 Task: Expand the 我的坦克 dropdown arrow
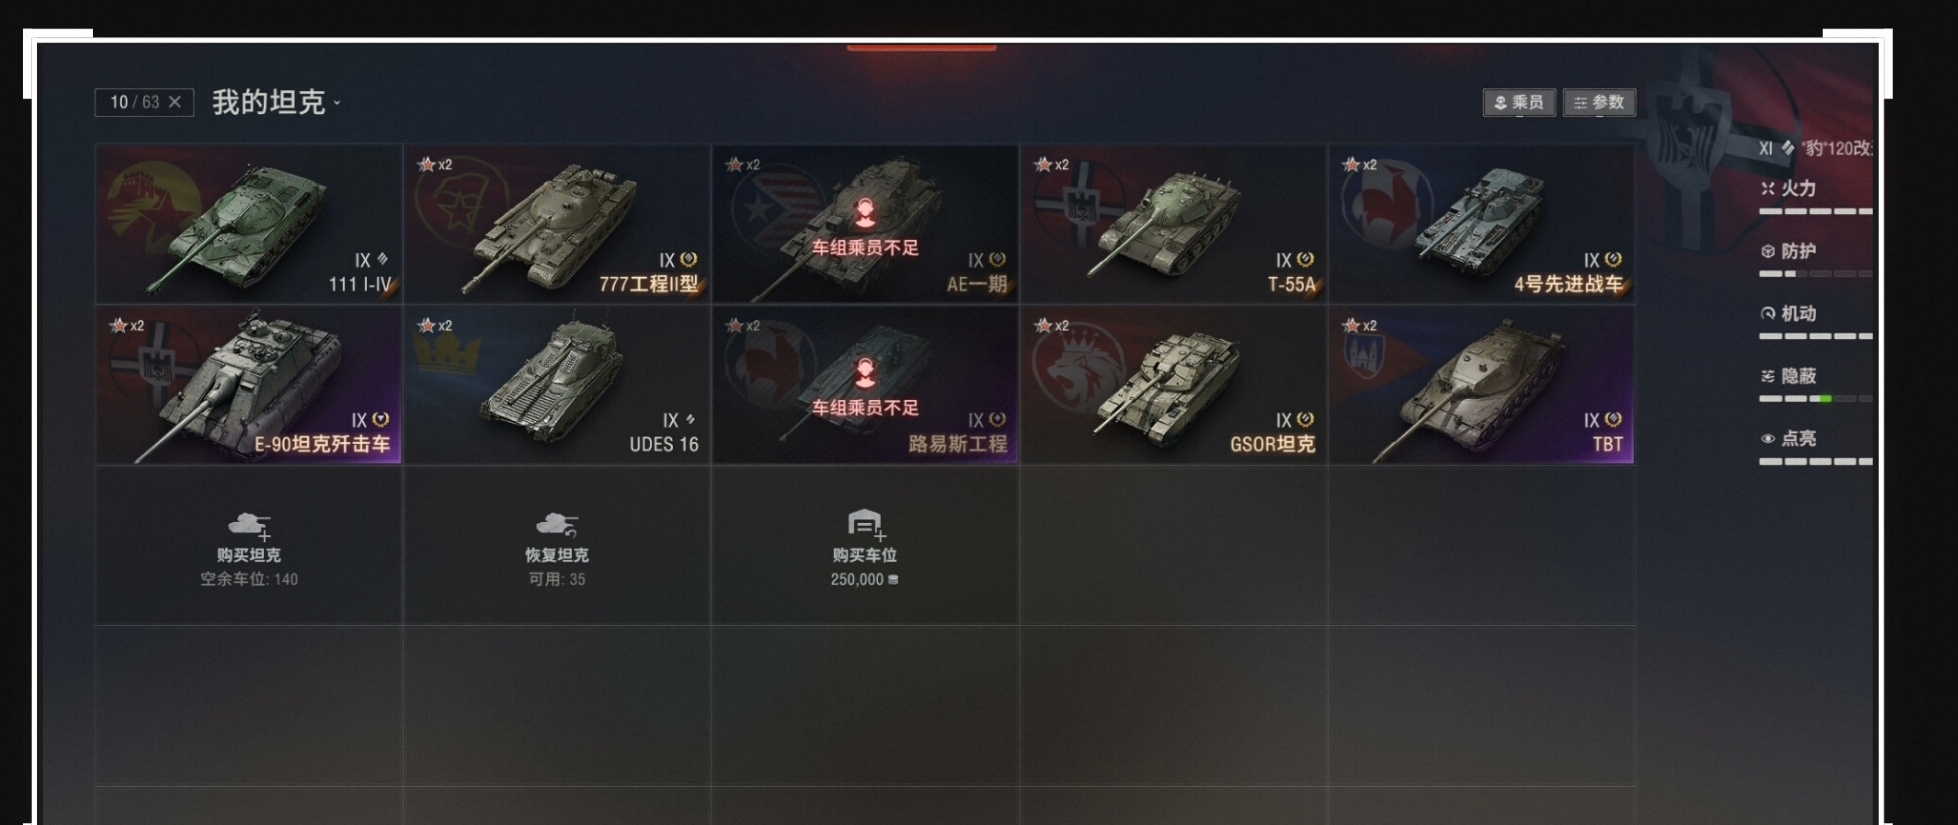point(337,103)
